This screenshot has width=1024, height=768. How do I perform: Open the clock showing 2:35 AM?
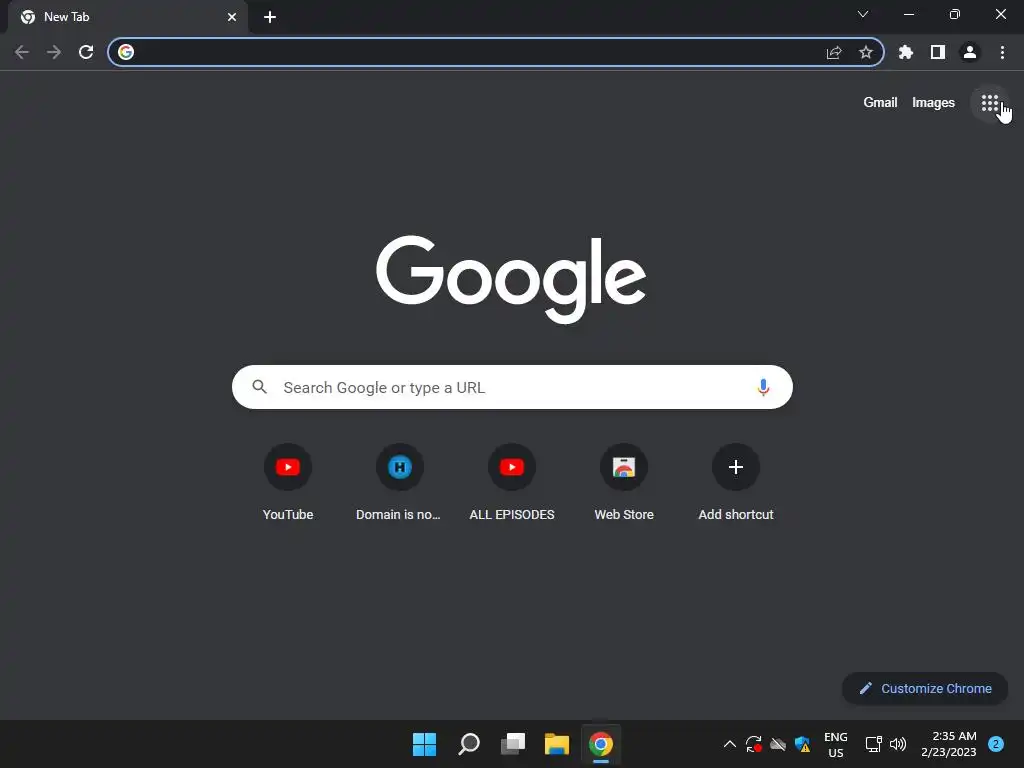point(948,744)
